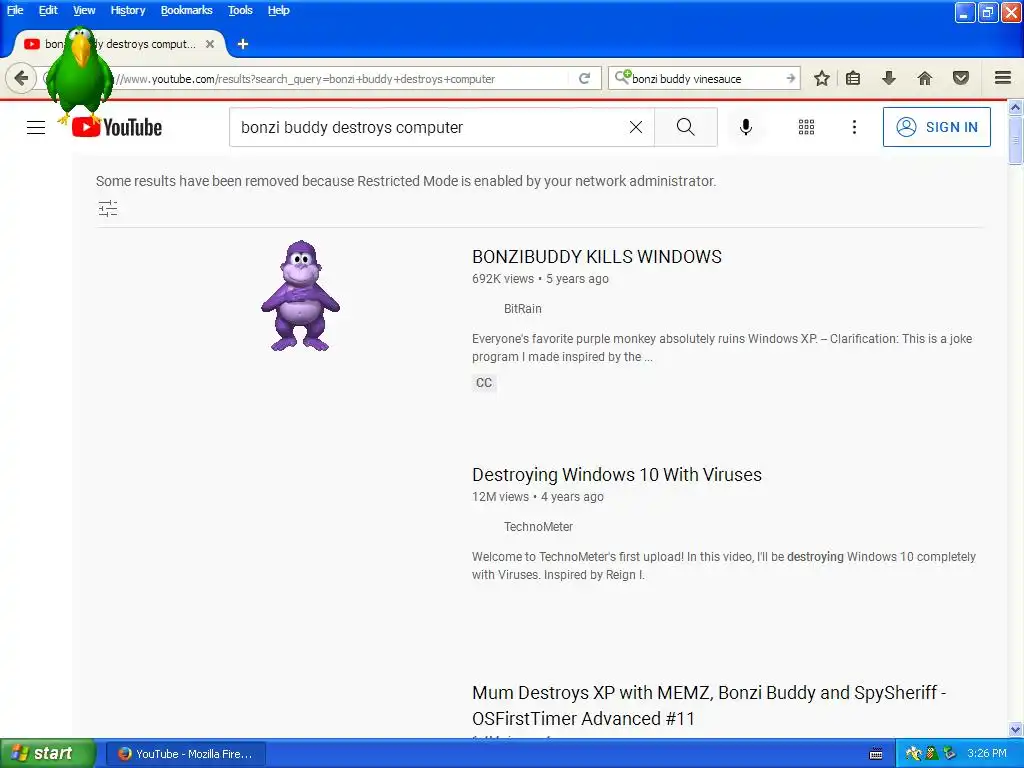Open Mum Destroys XP with MEMZ video
1024x768 pixels.
coord(709,705)
